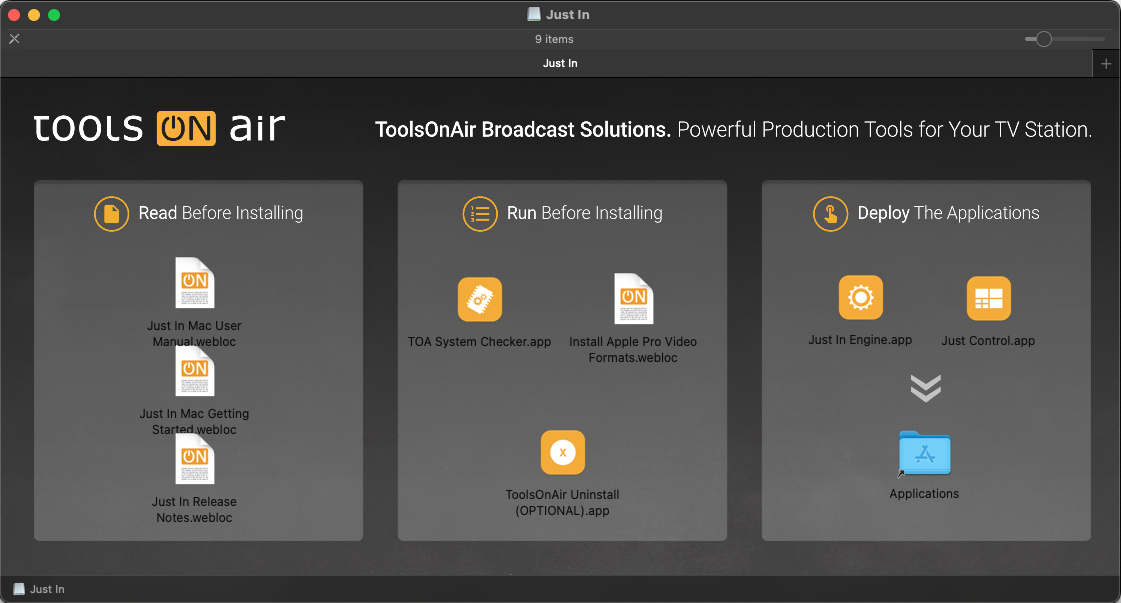Viewport: 1121px width, 603px height.
Task: Select the Install Apple Pro Video Formats webloc icon
Action: click(x=633, y=299)
